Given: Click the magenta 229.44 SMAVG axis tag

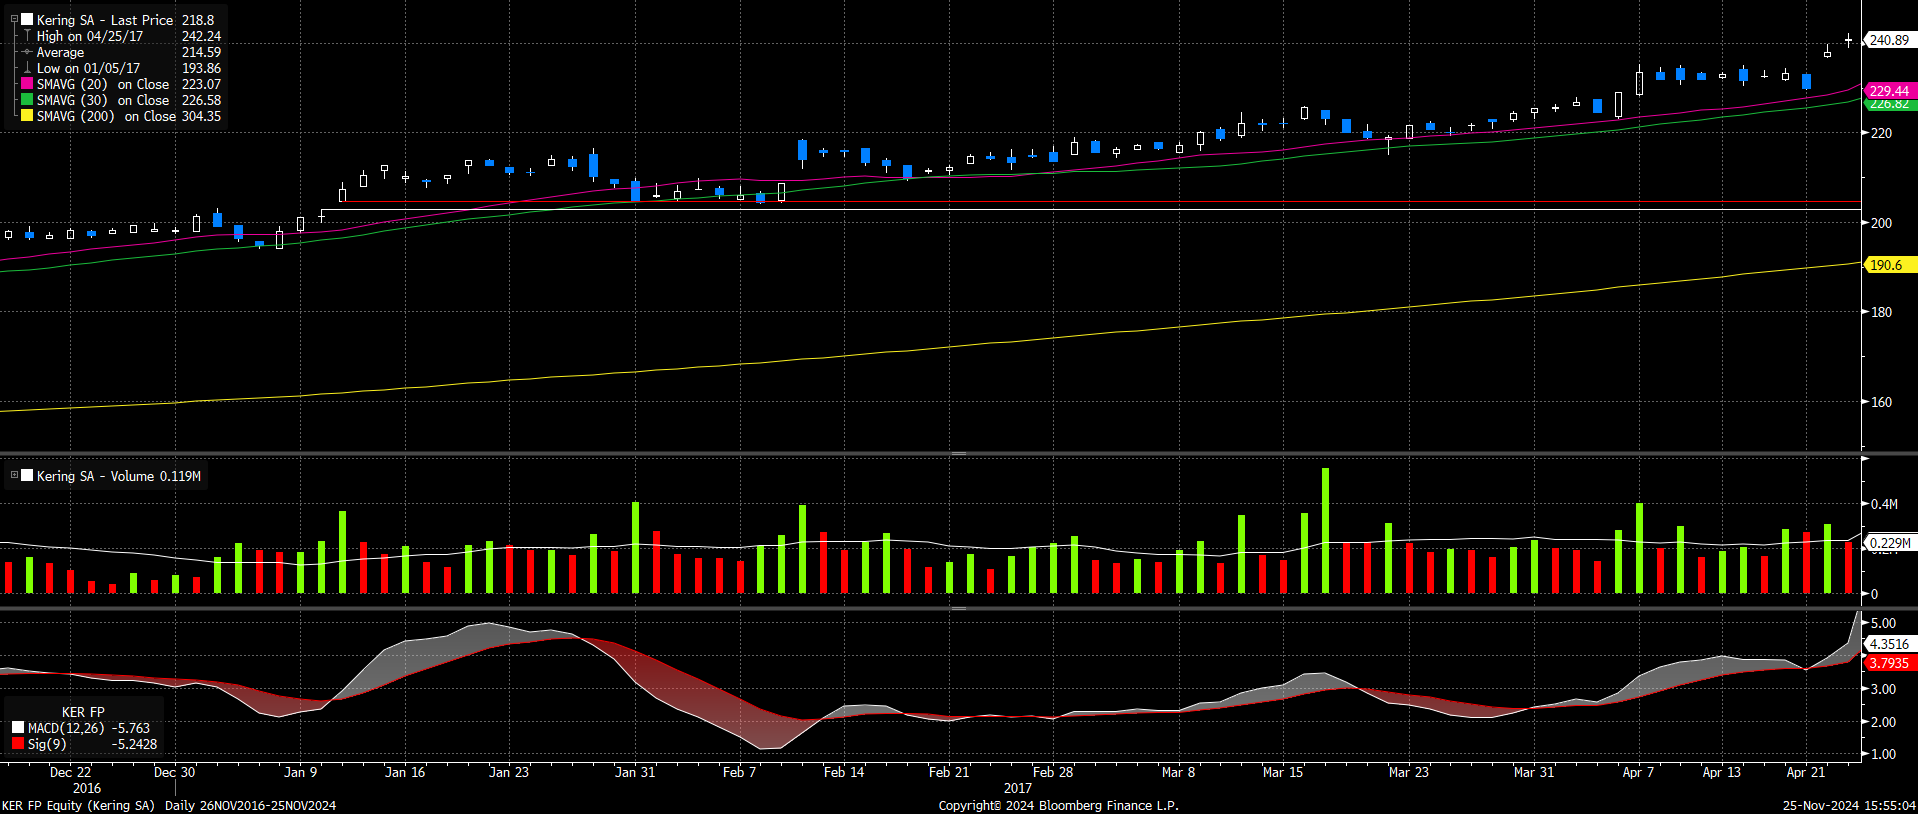Looking at the screenshot, I should 1890,90.
